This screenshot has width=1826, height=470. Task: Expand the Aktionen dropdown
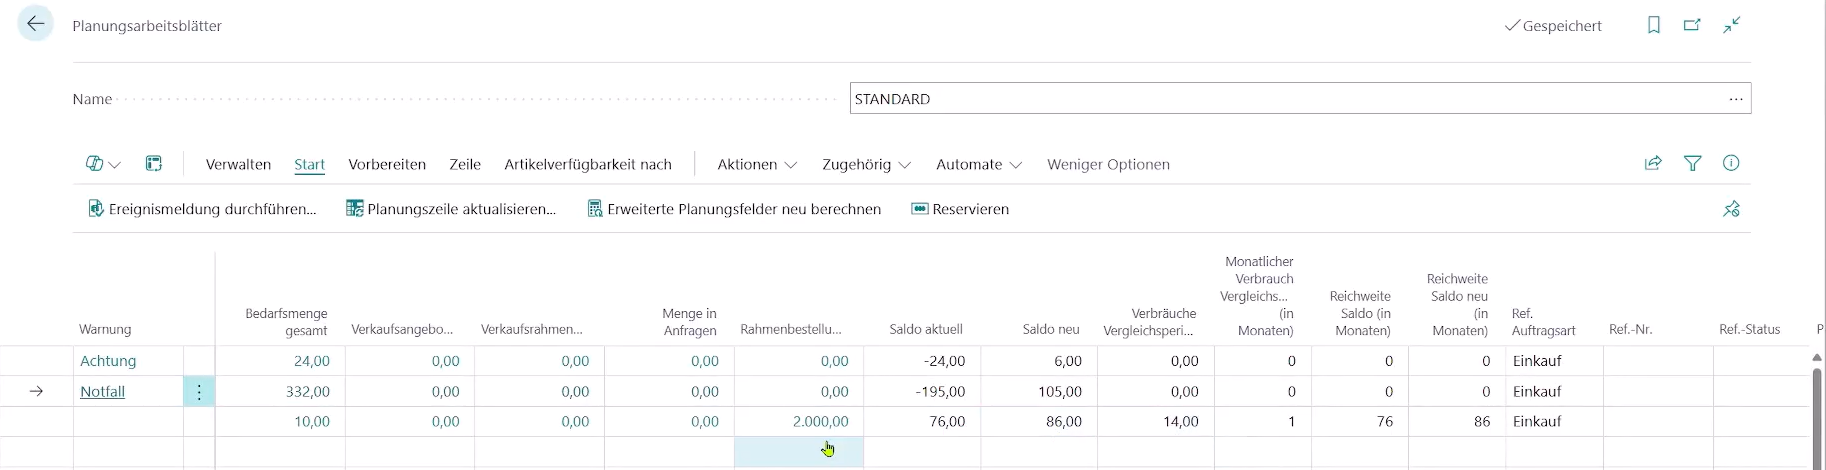[757, 164]
